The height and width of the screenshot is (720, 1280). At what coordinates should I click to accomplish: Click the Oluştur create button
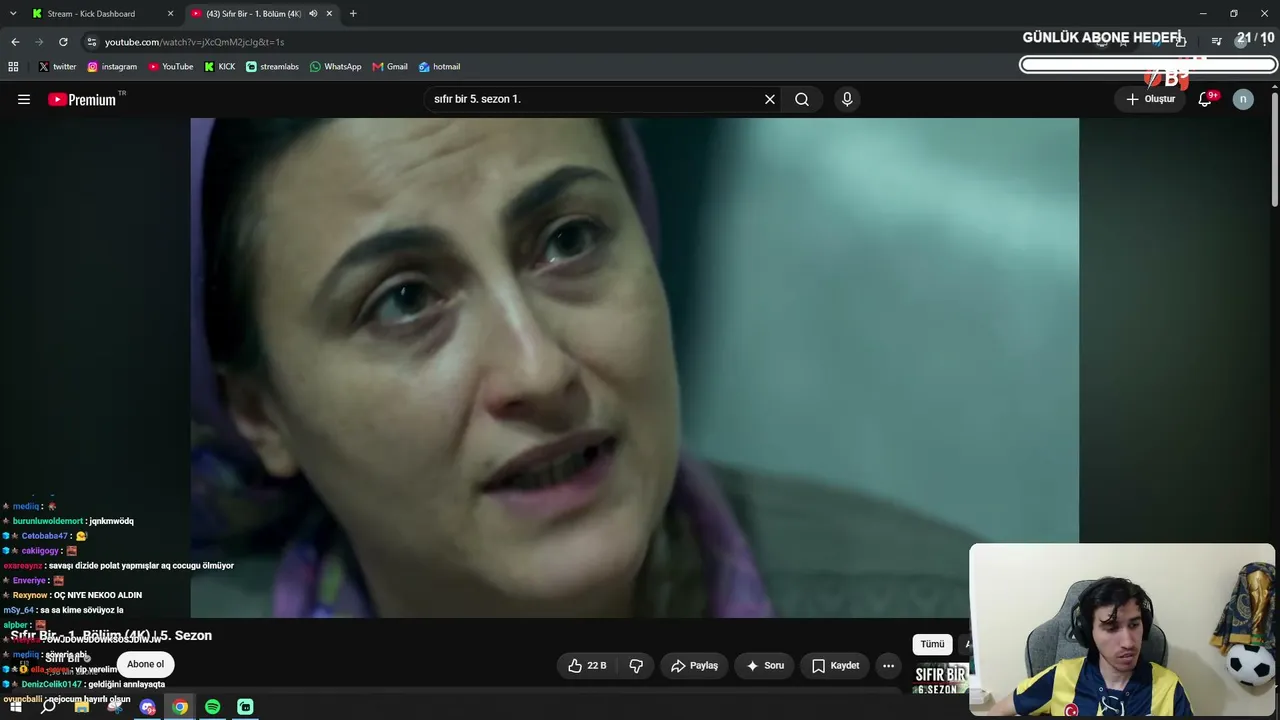[1150, 99]
